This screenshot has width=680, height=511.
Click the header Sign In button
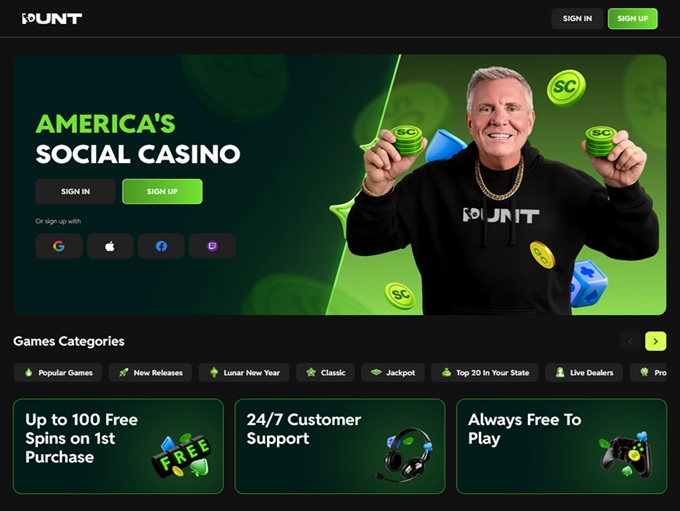577,19
